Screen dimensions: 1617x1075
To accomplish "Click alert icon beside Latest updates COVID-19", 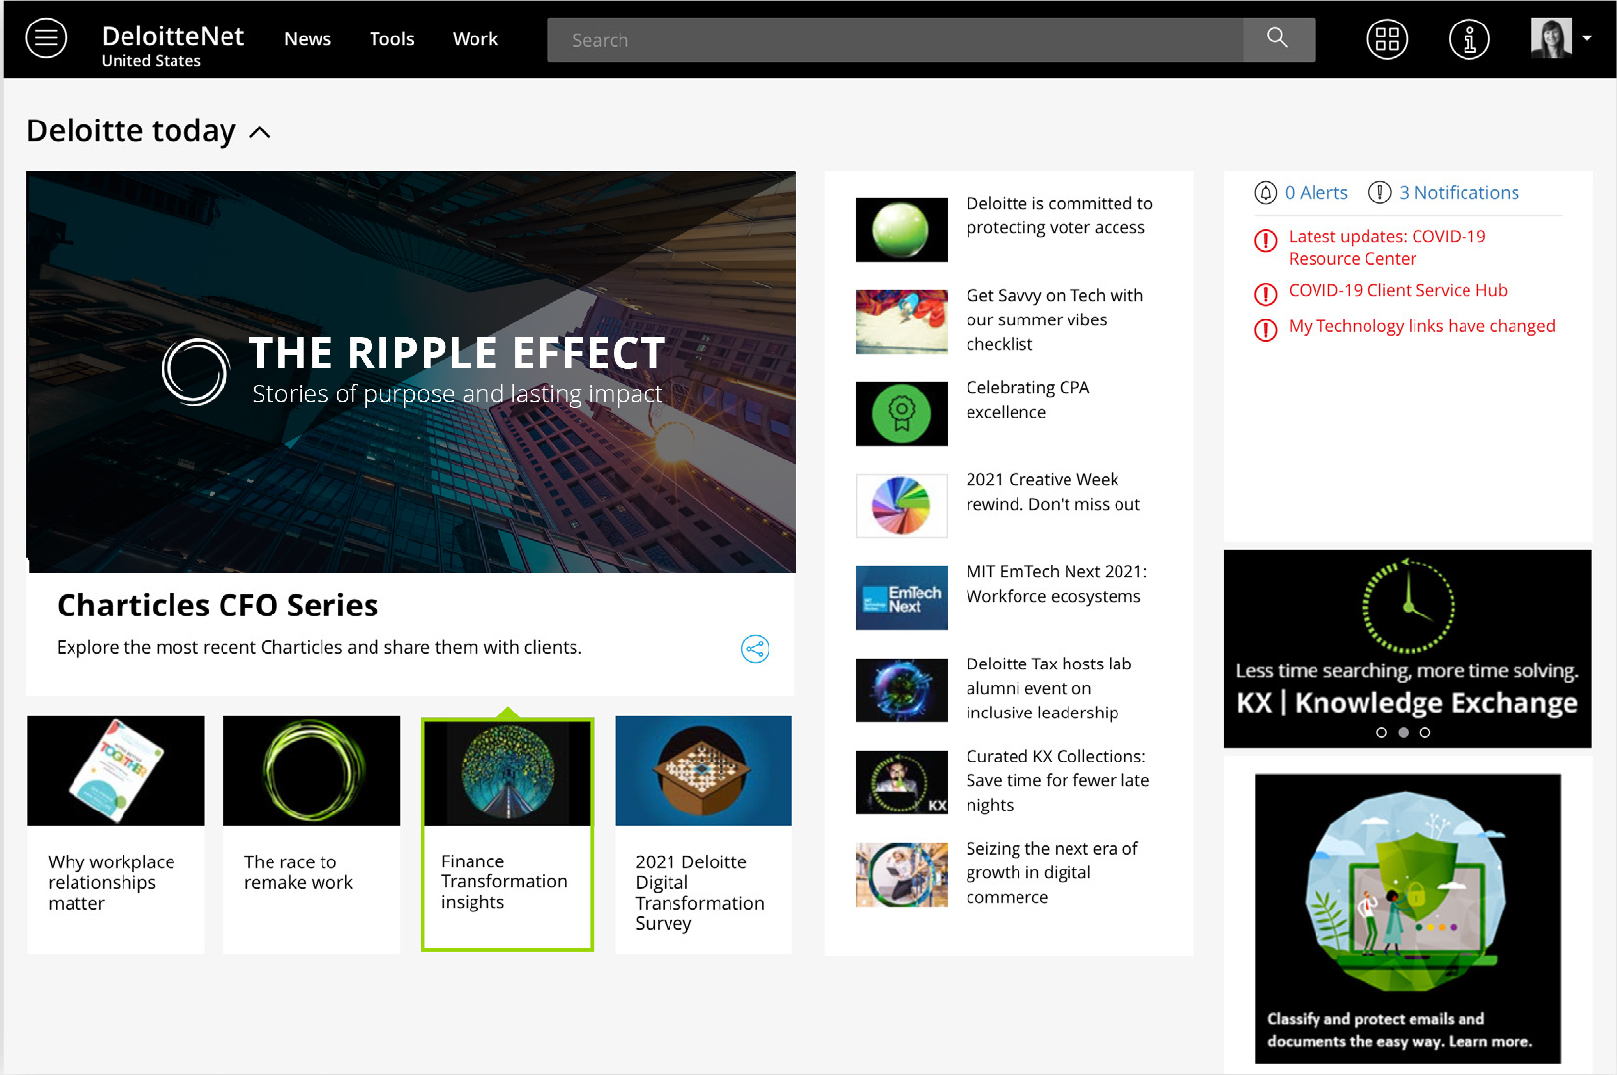I will click(x=1265, y=241).
